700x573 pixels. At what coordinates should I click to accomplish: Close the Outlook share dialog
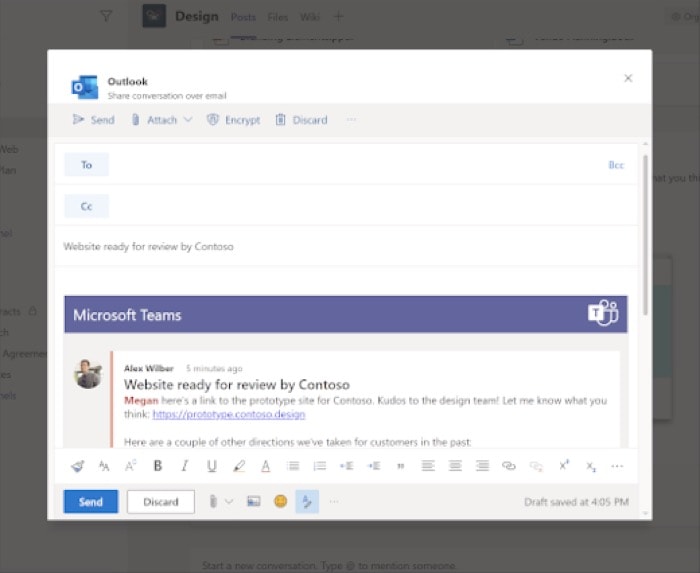[x=628, y=78]
